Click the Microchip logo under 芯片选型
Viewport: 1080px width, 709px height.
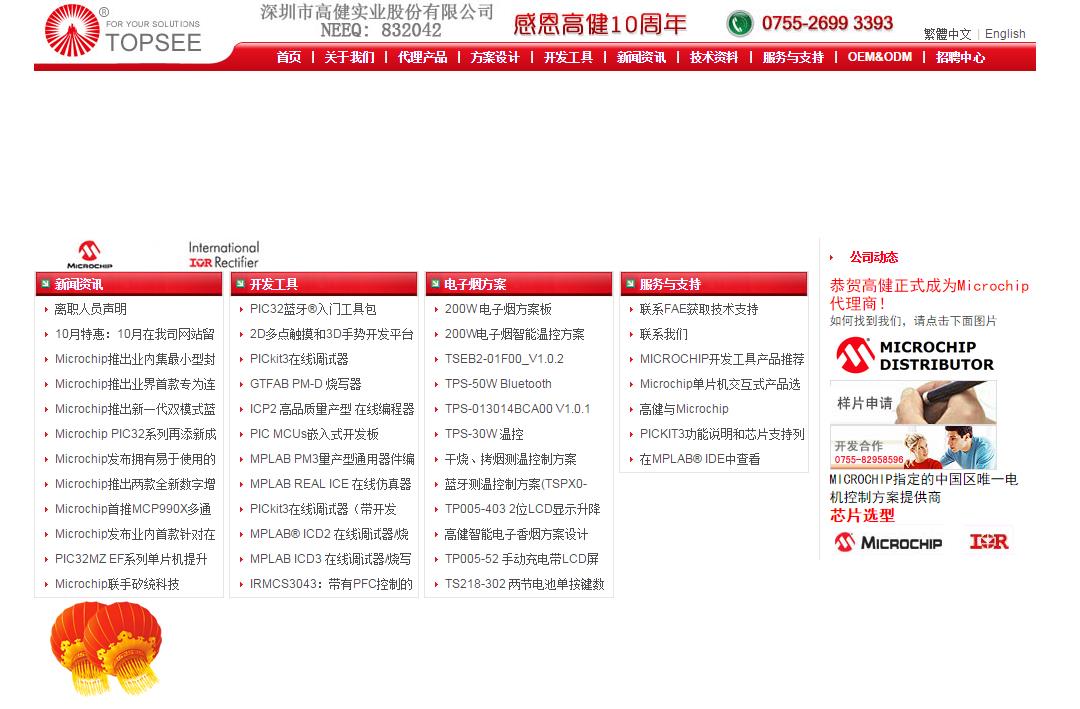click(x=888, y=542)
